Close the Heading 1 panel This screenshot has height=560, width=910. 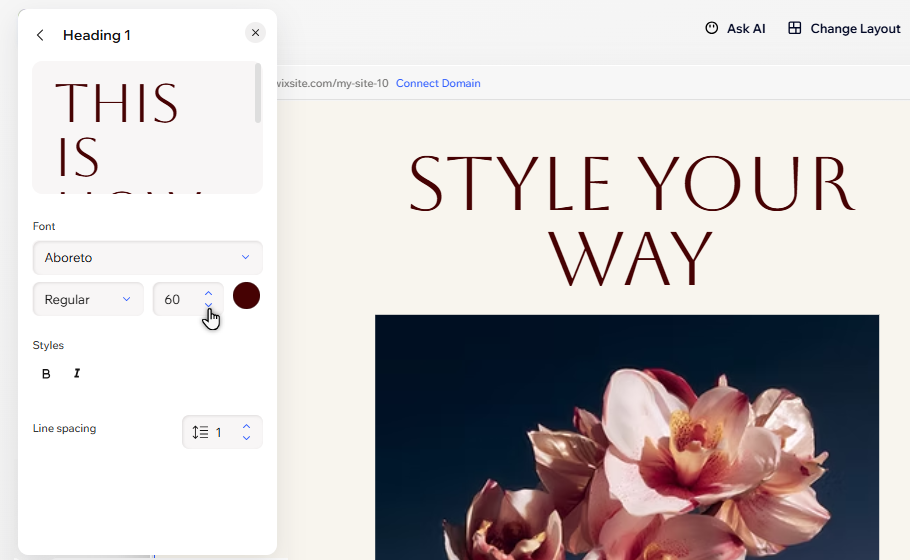point(255,33)
